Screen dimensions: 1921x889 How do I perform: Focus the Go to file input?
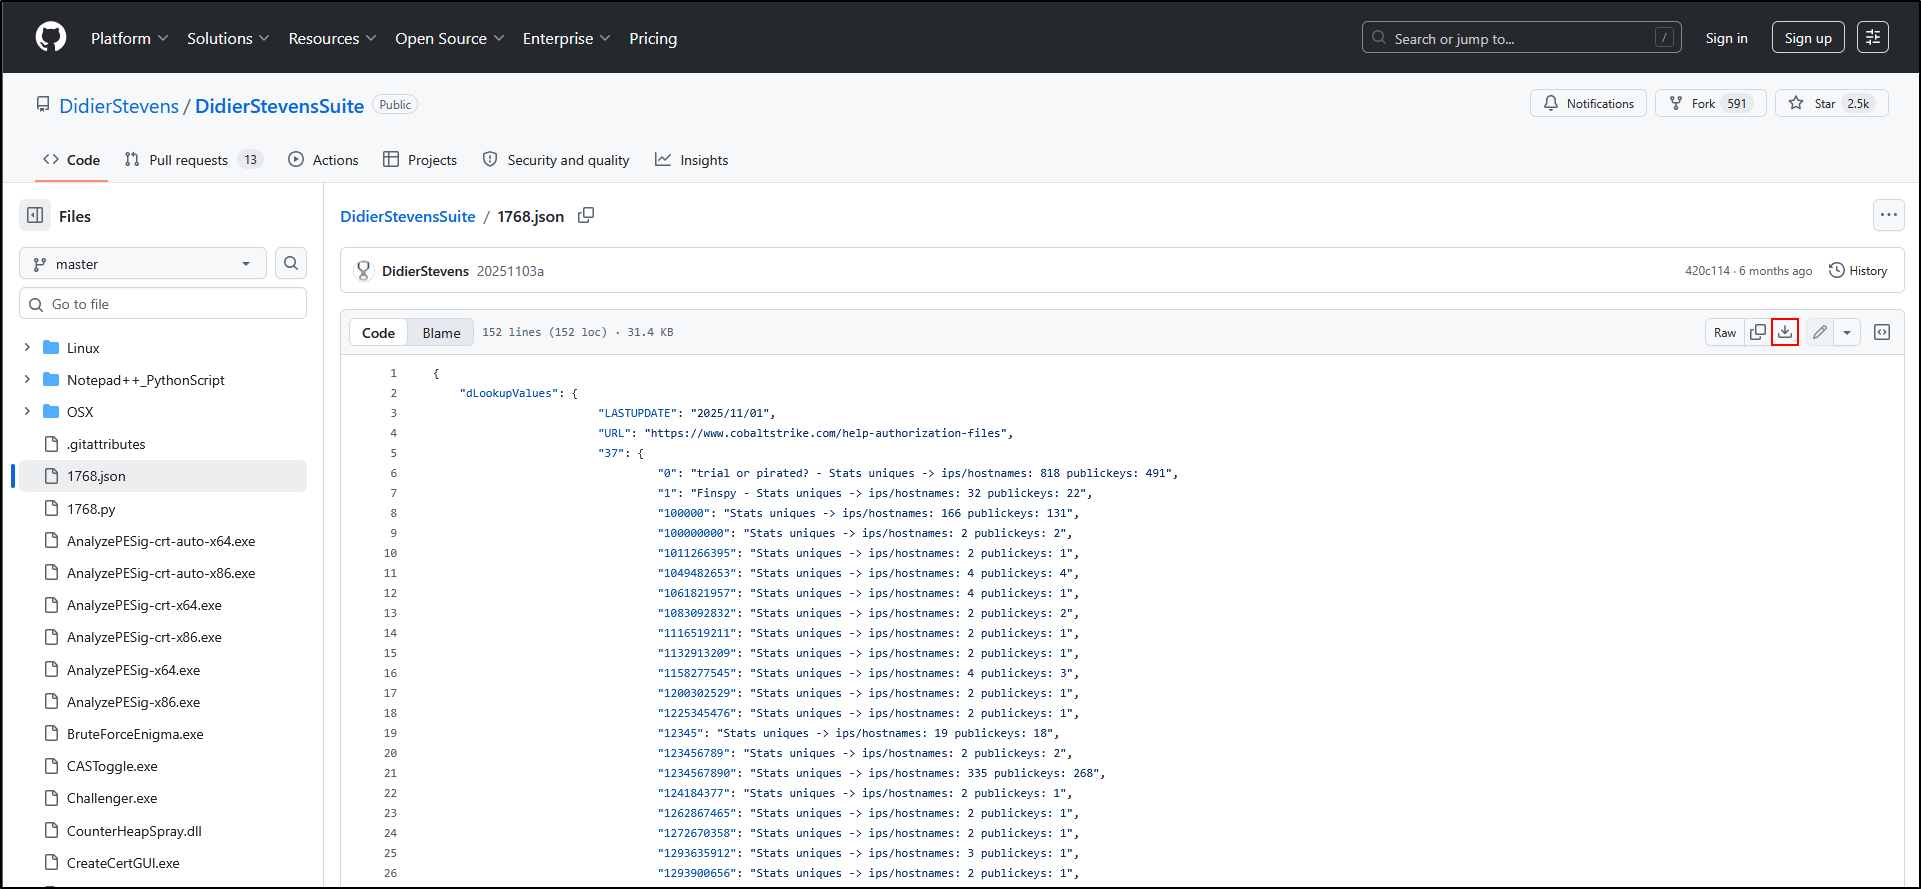click(163, 304)
